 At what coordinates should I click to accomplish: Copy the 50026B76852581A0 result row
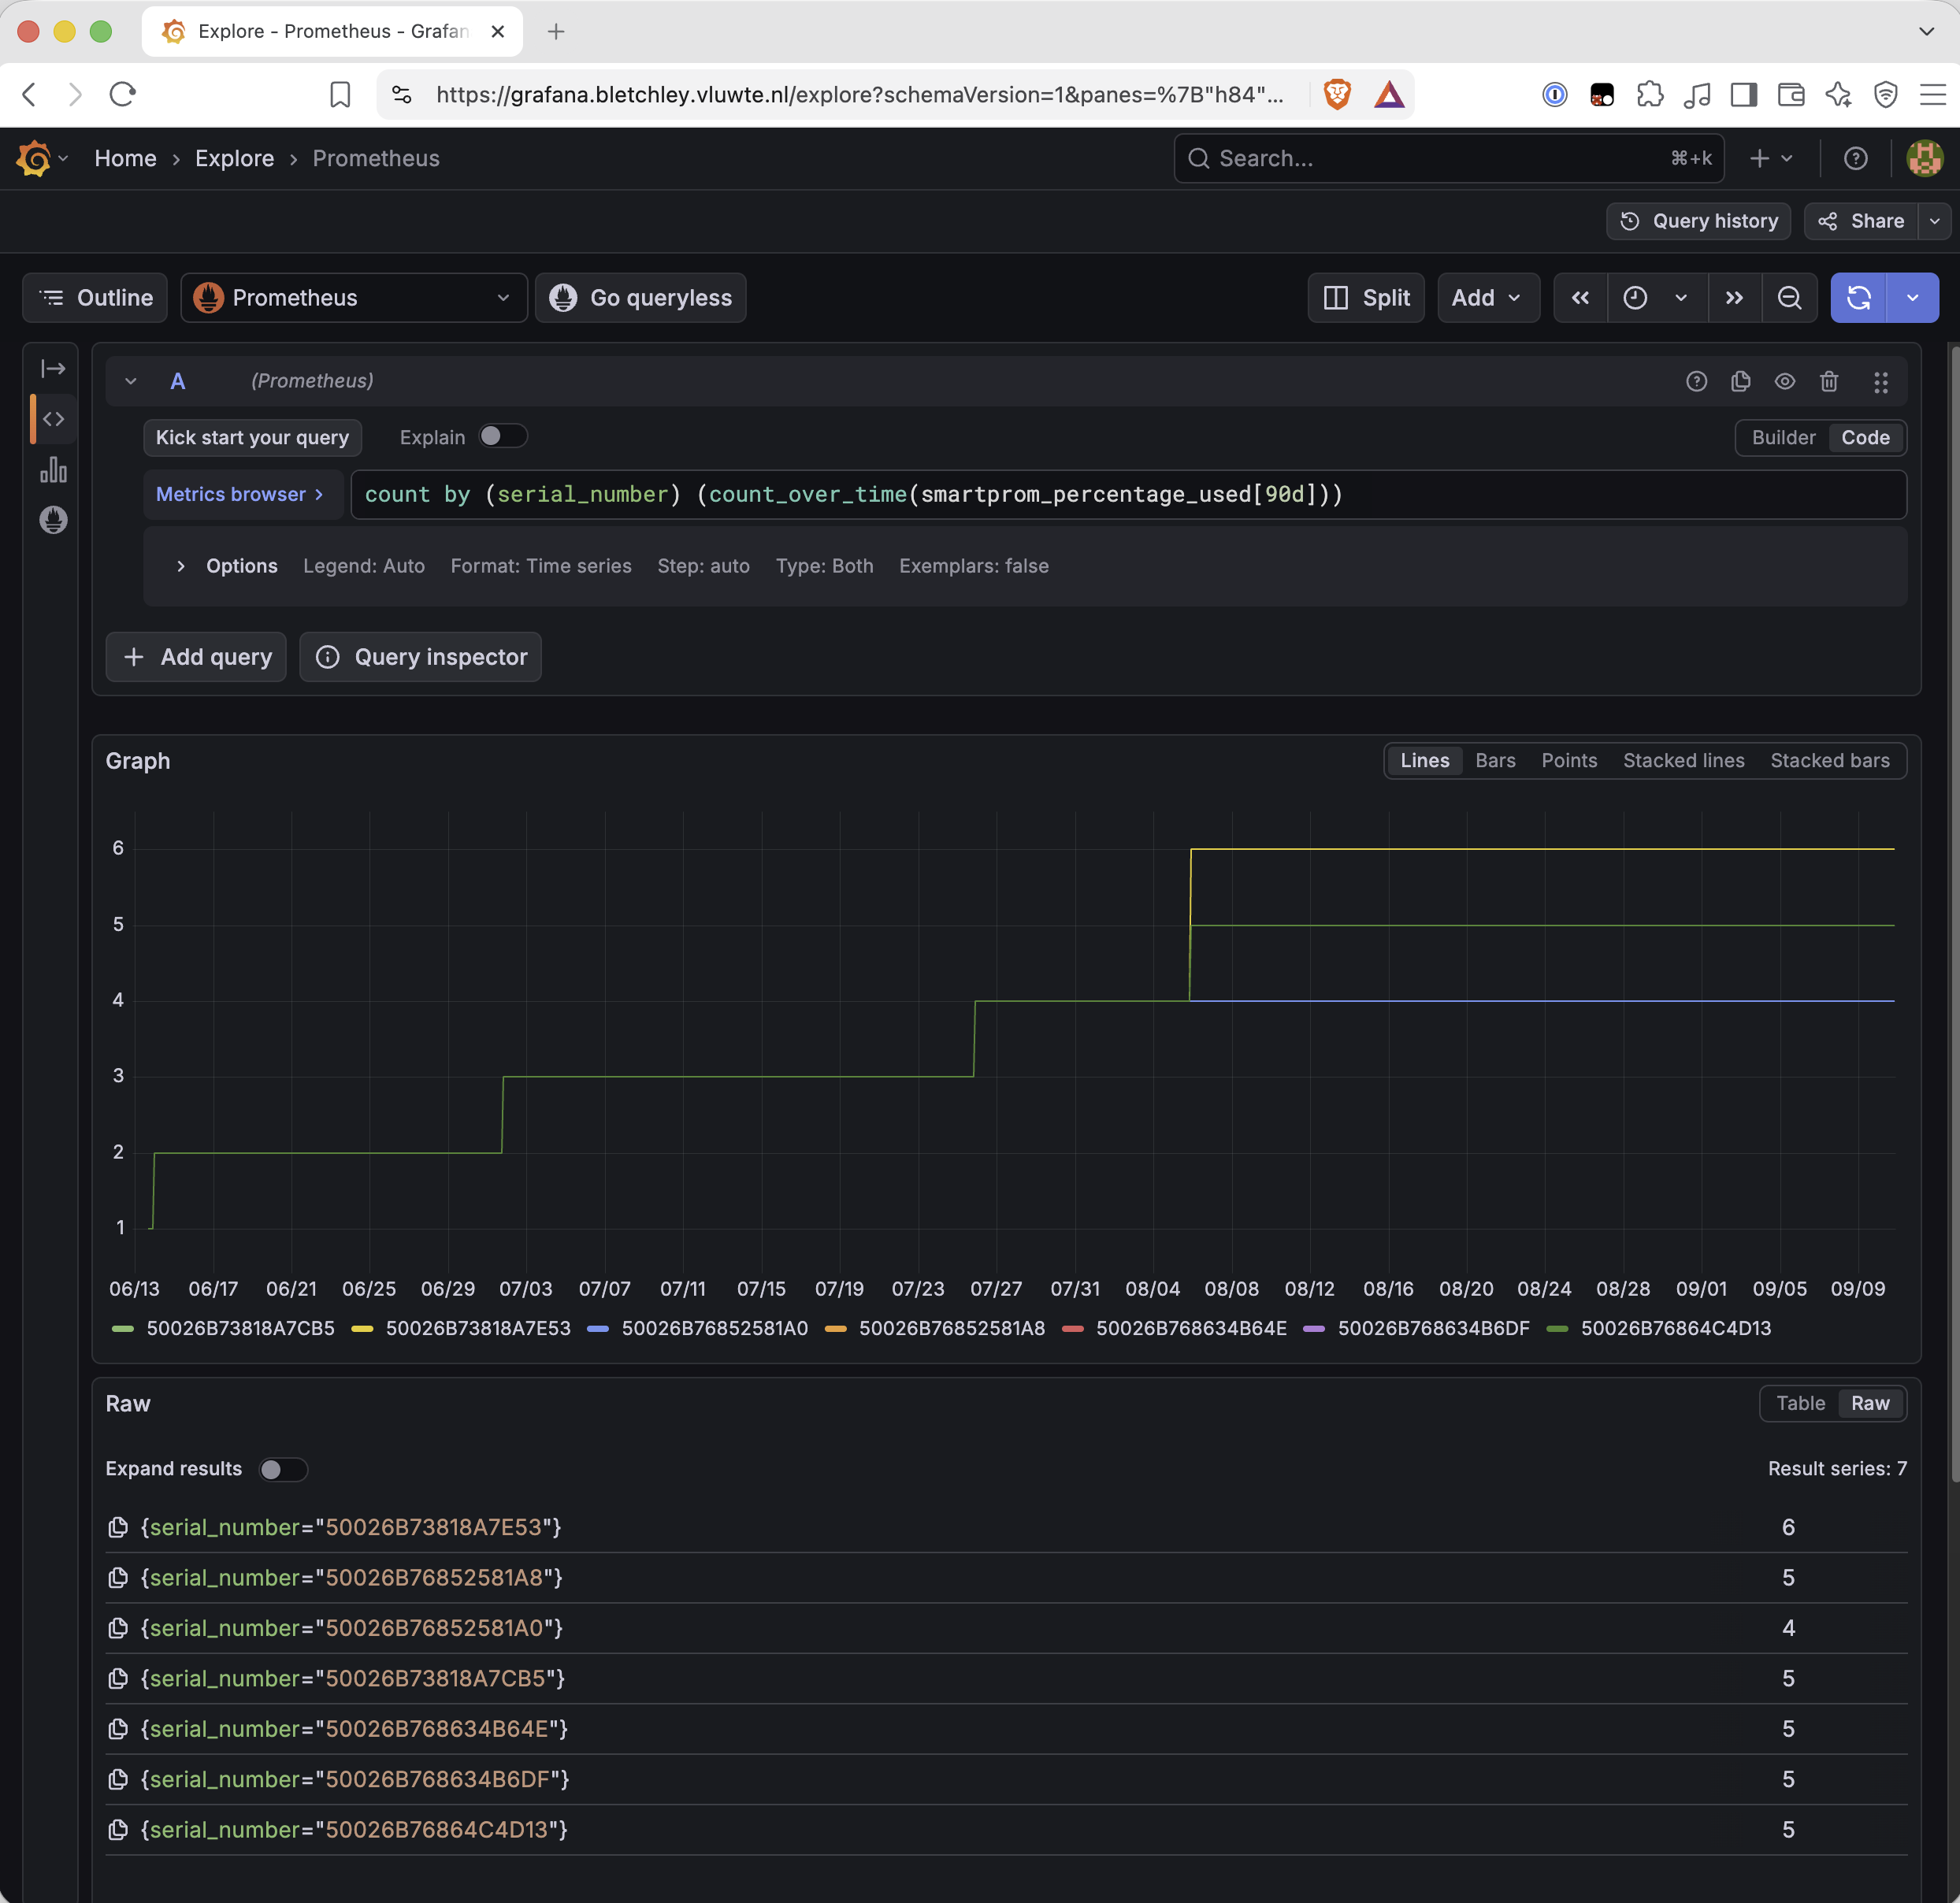click(x=118, y=1628)
